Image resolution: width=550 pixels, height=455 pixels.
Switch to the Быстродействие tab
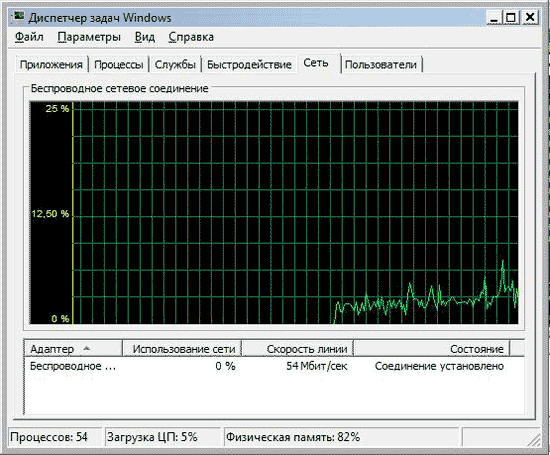point(249,65)
